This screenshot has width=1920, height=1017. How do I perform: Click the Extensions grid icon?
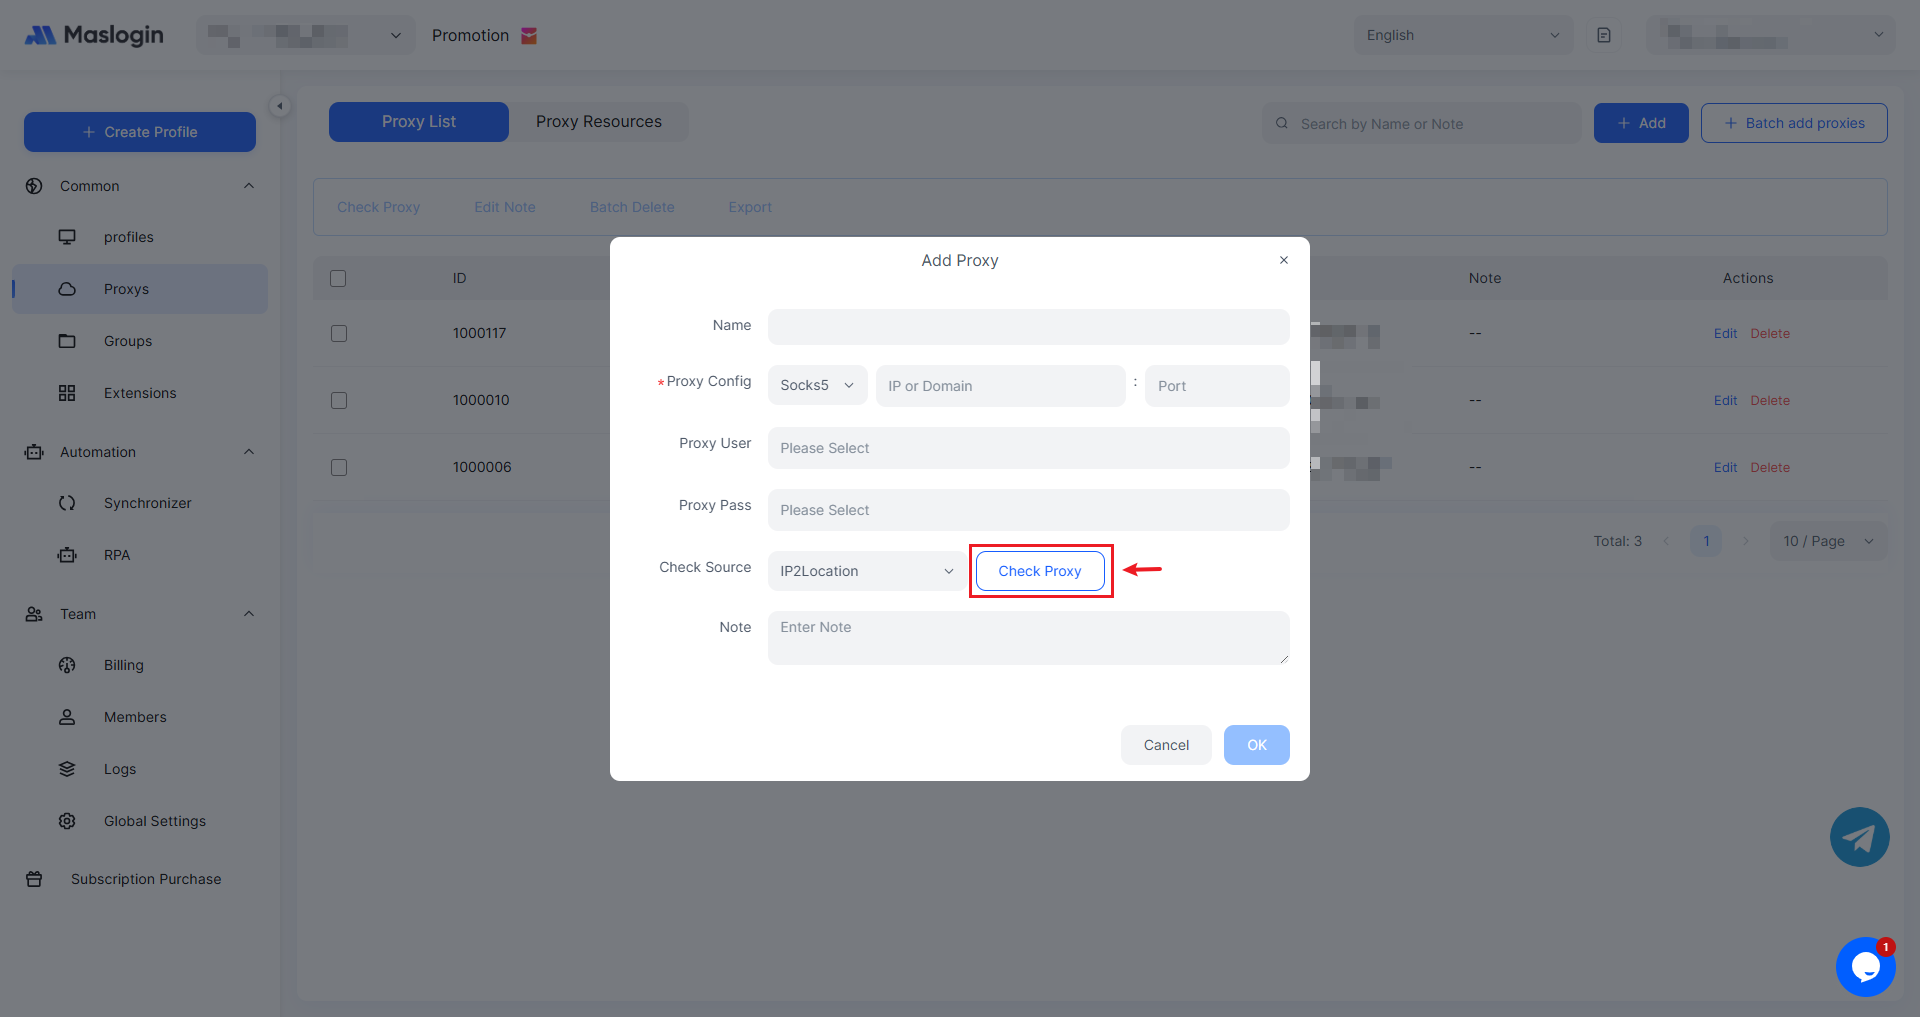click(x=67, y=393)
